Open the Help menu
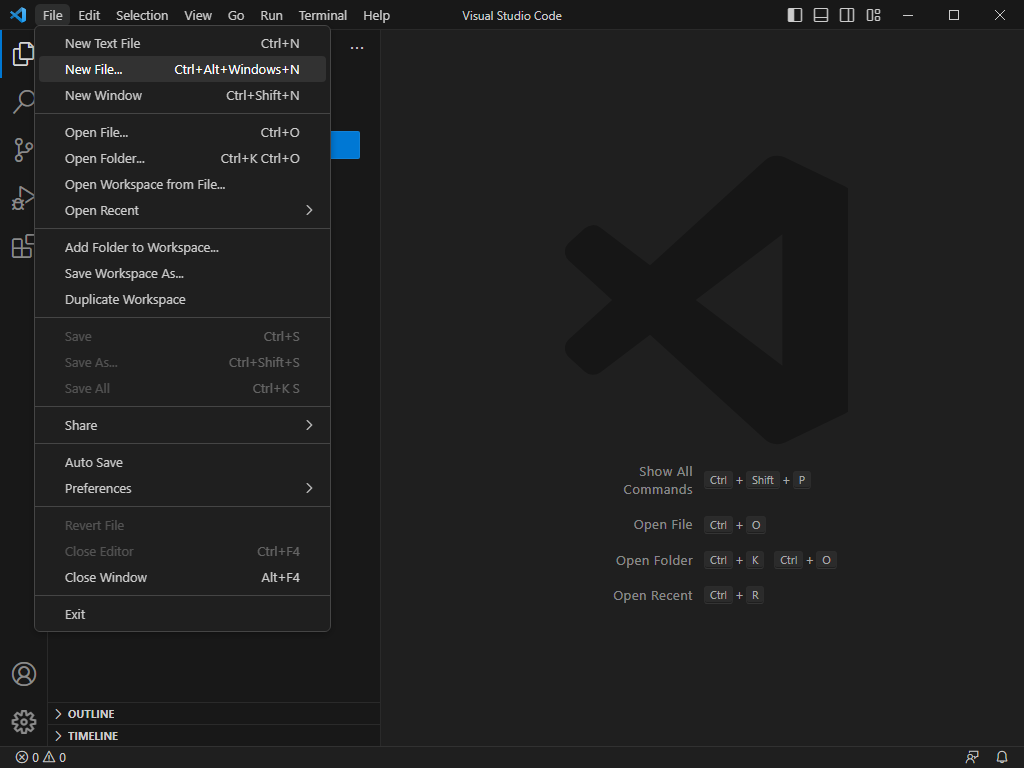 tap(376, 15)
